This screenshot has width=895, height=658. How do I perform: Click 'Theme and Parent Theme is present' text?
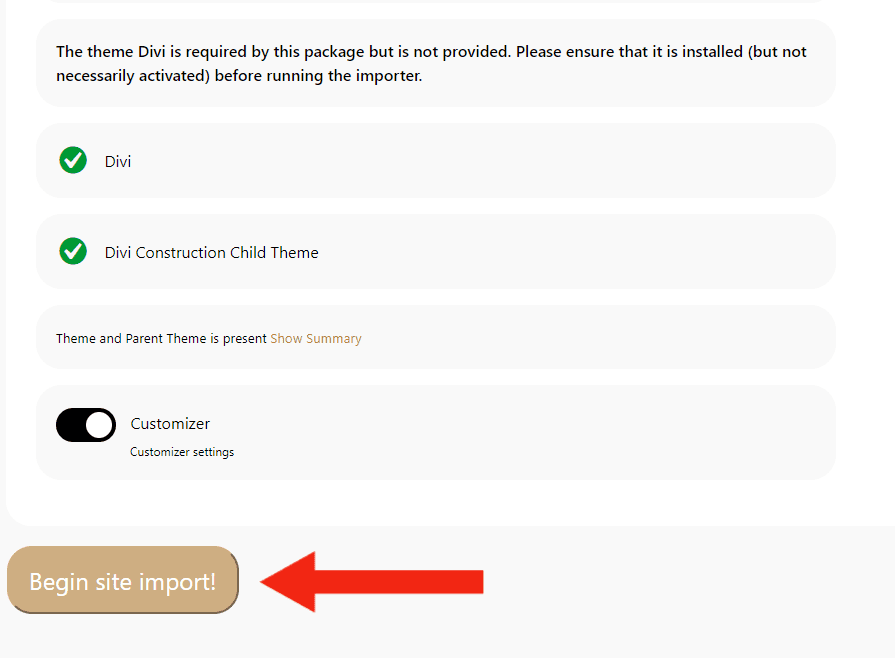pos(161,339)
